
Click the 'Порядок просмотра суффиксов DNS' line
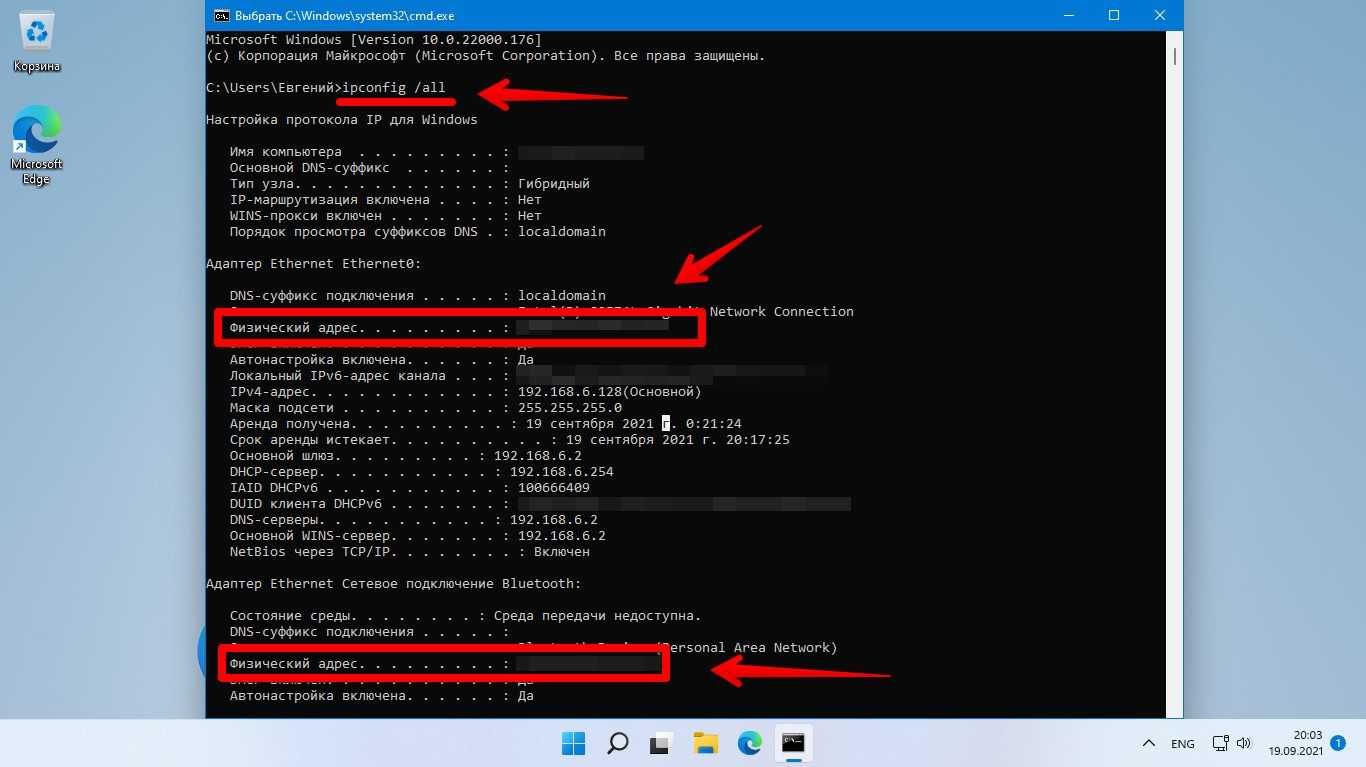pyautogui.click(x=417, y=232)
